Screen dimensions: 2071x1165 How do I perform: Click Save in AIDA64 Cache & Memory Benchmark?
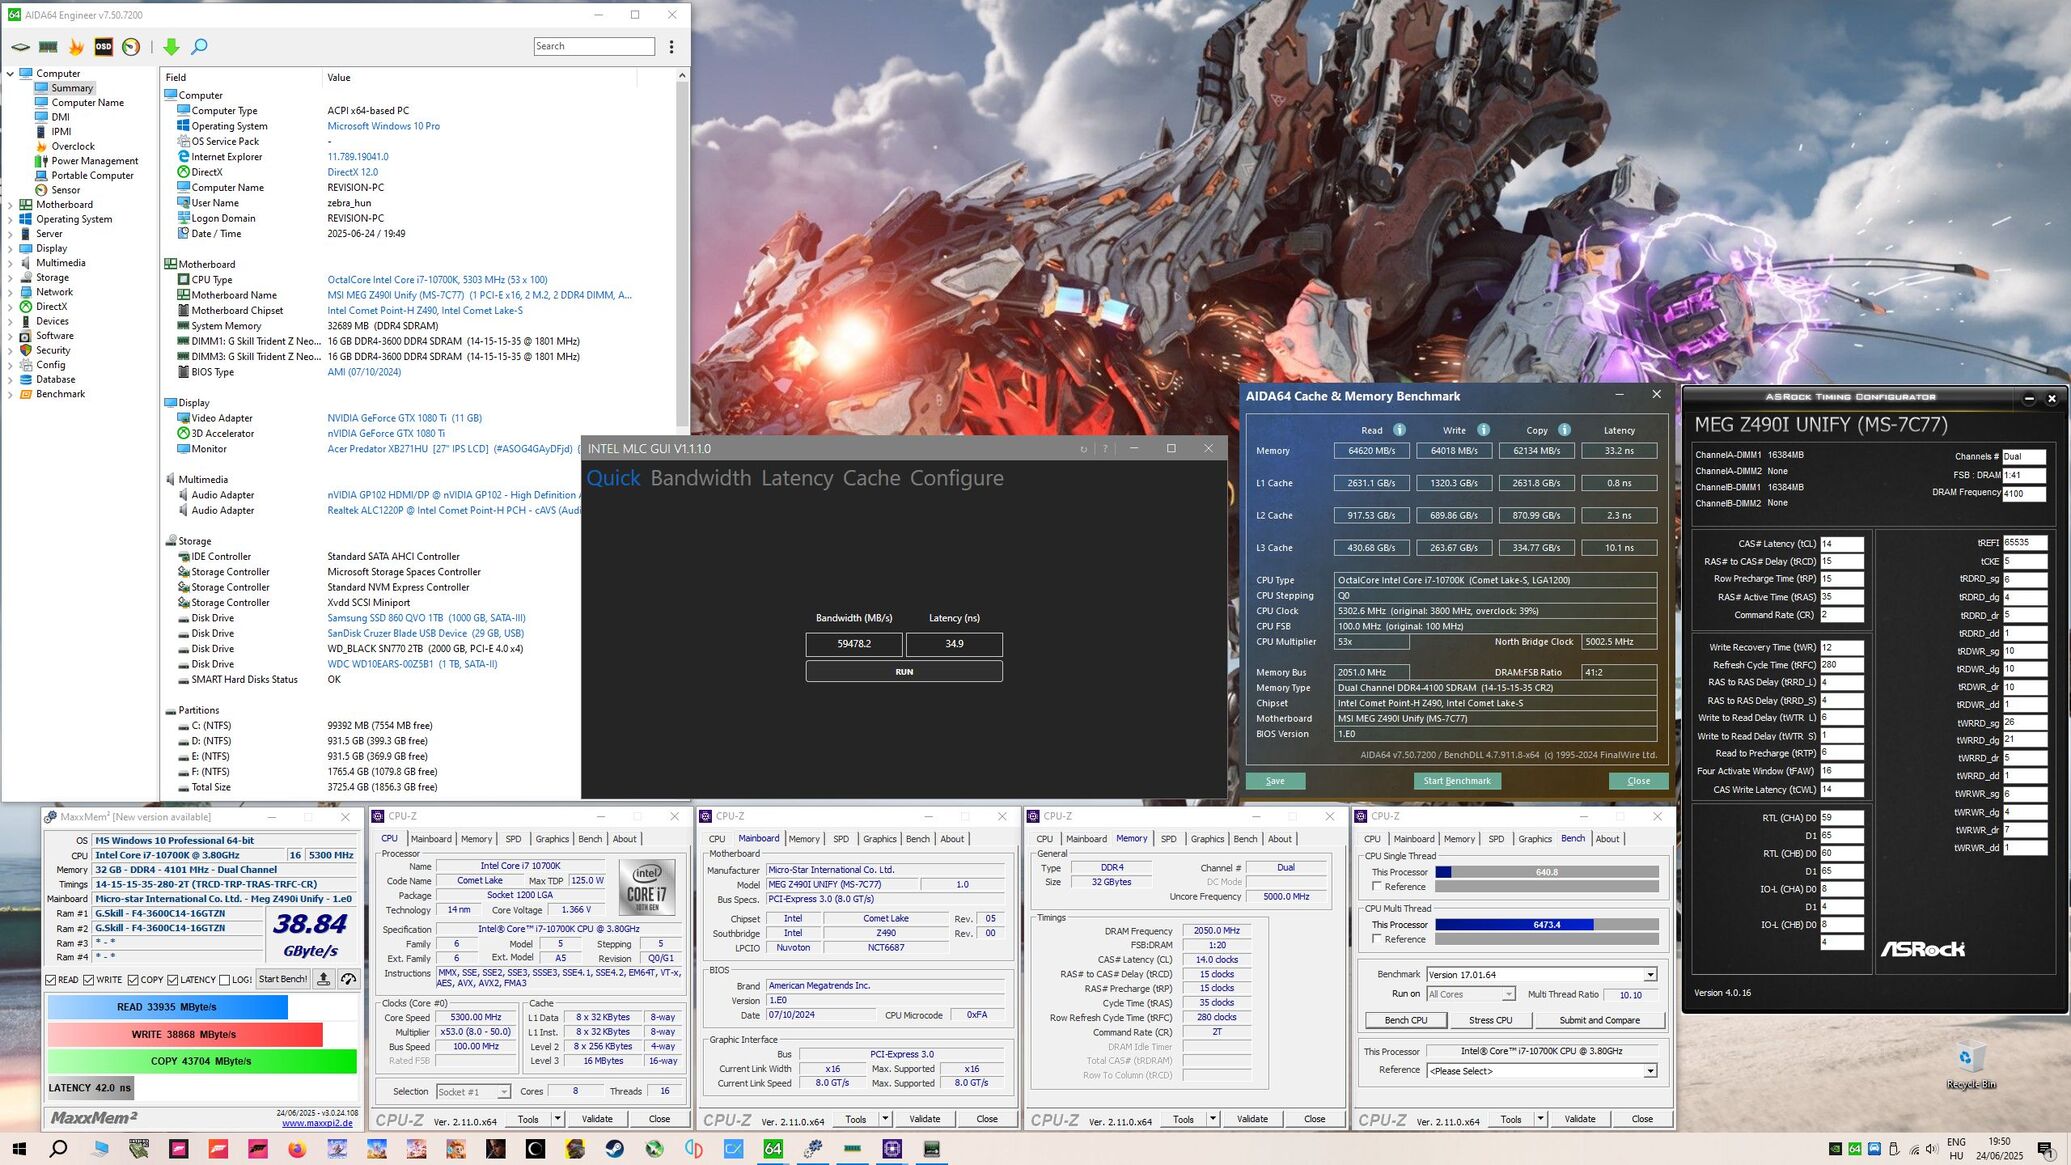(1275, 781)
